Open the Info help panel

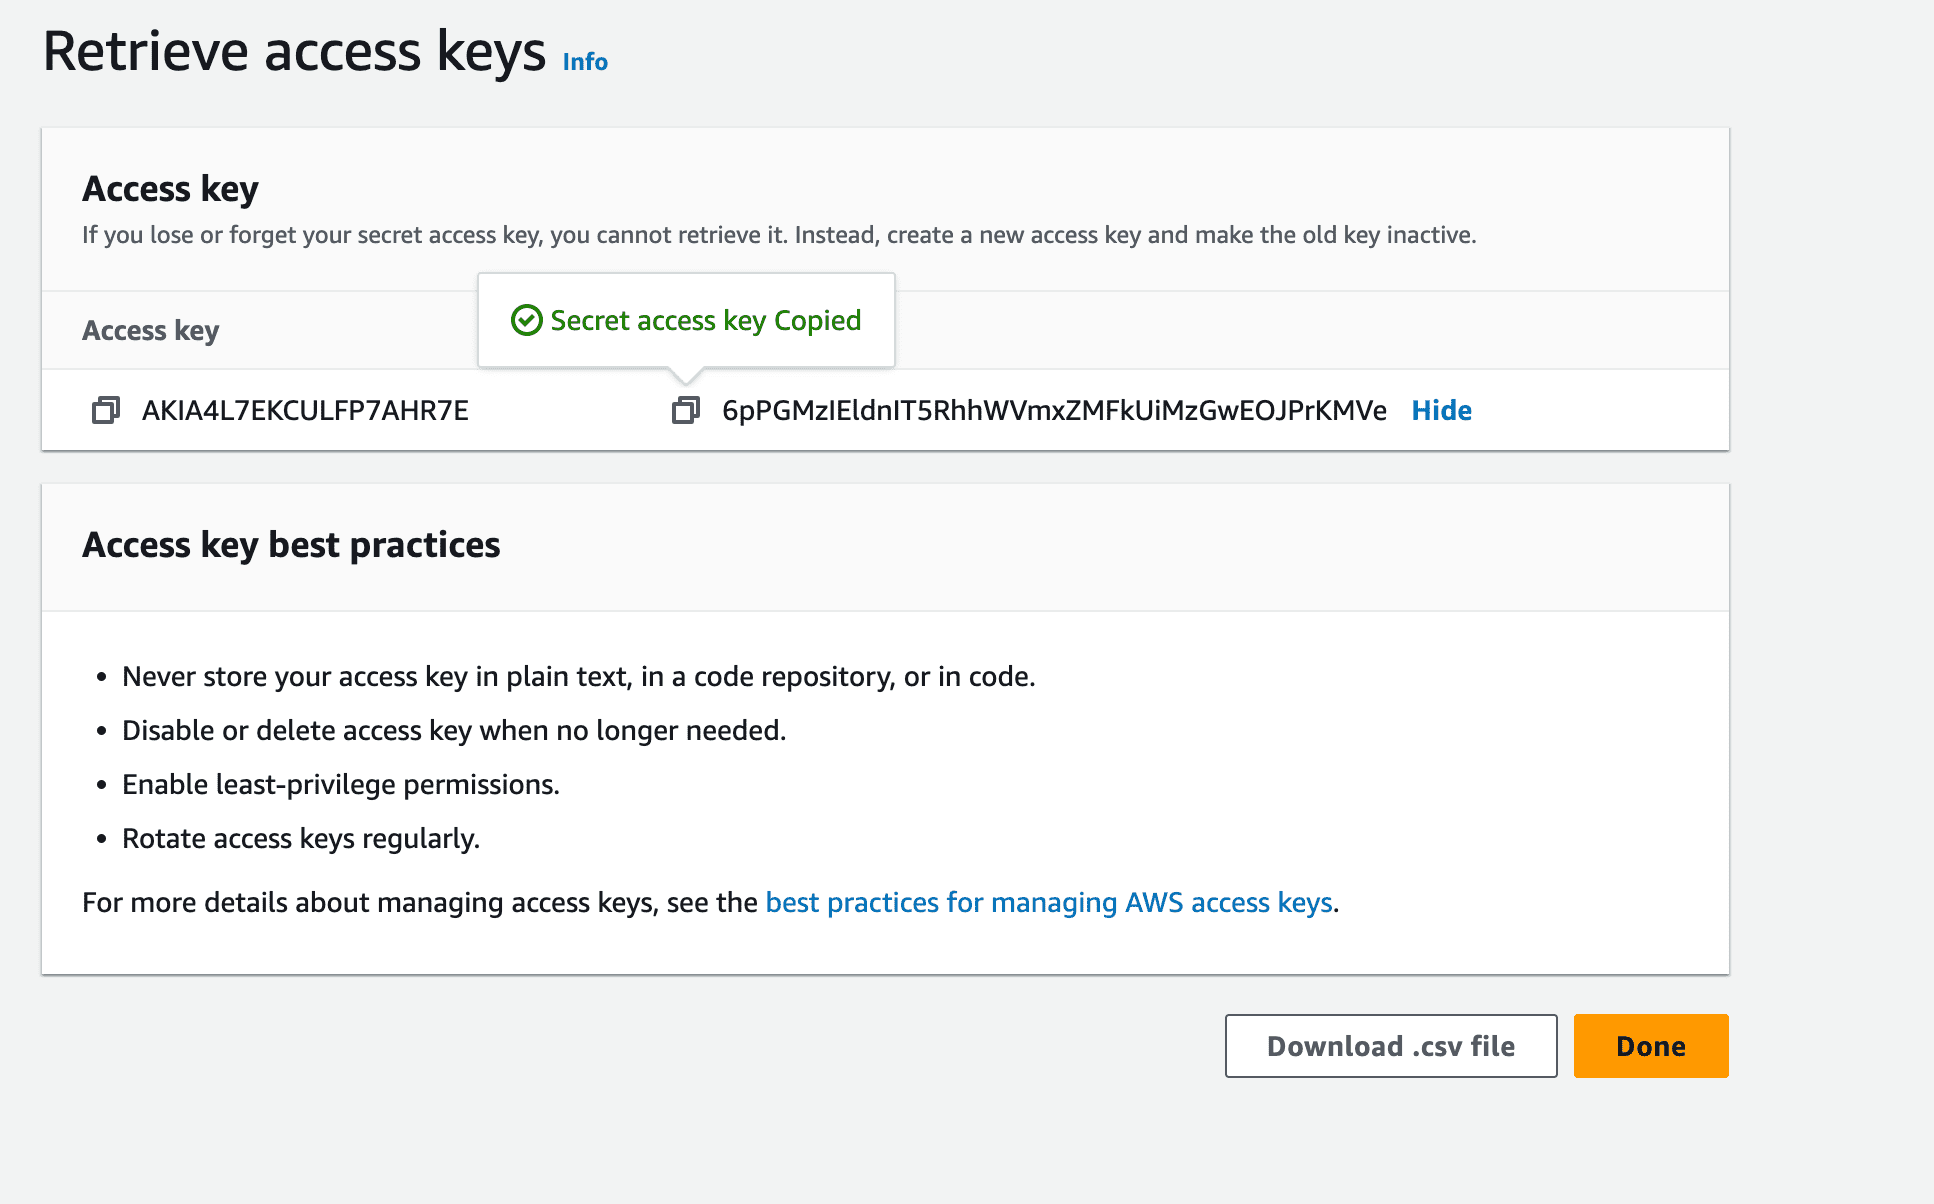584,61
